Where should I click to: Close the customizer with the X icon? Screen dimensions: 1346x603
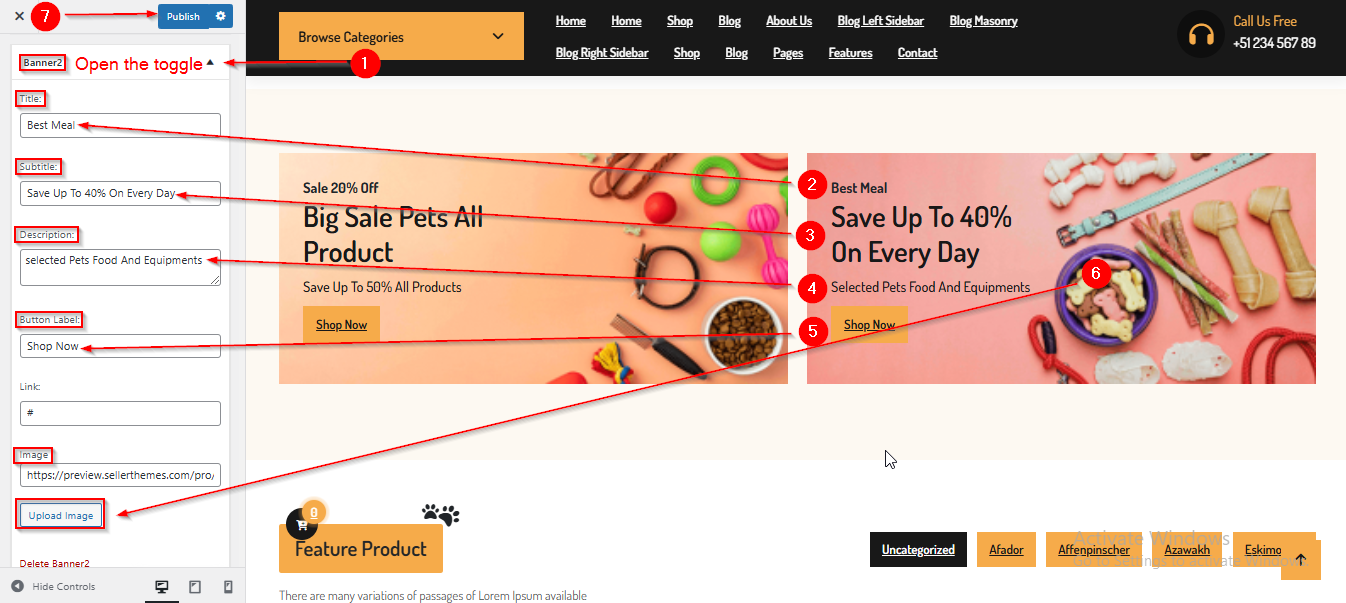19,16
